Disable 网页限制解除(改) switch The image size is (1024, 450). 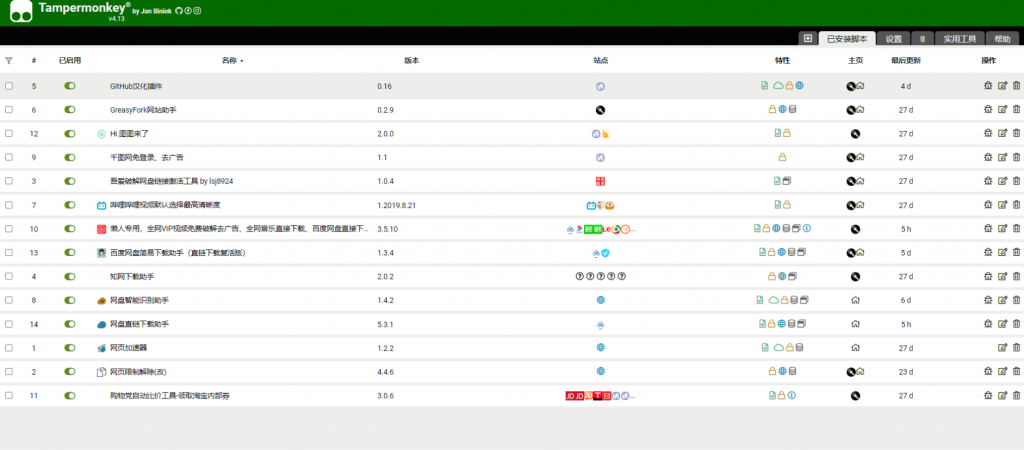click(x=69, y=372)
